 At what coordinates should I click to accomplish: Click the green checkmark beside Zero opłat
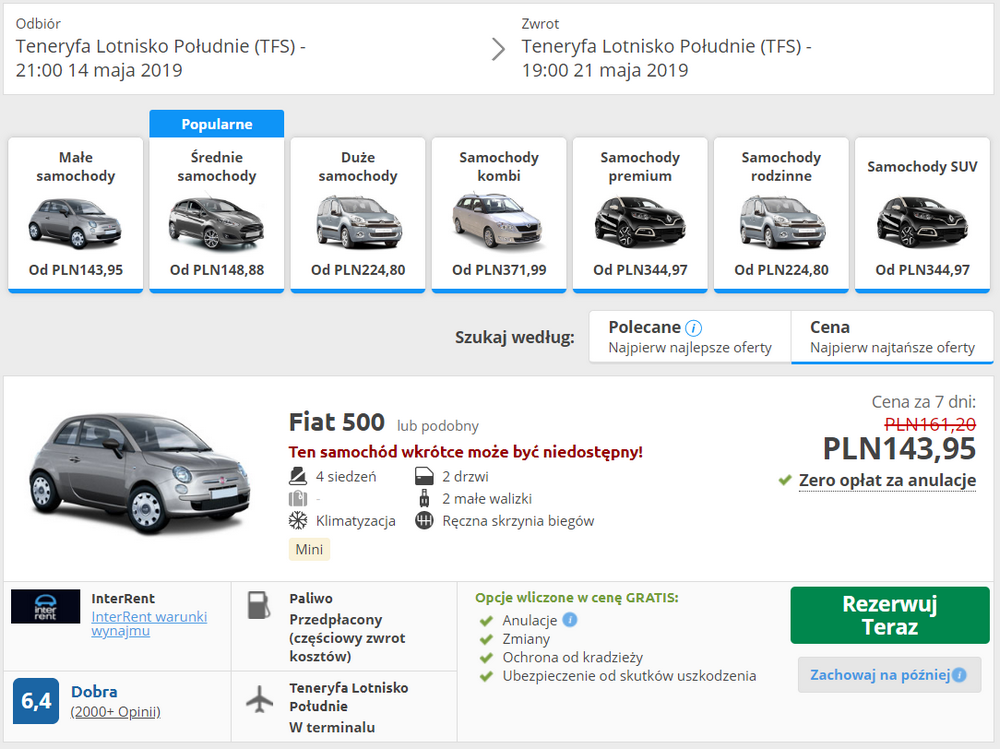point(785,480)
